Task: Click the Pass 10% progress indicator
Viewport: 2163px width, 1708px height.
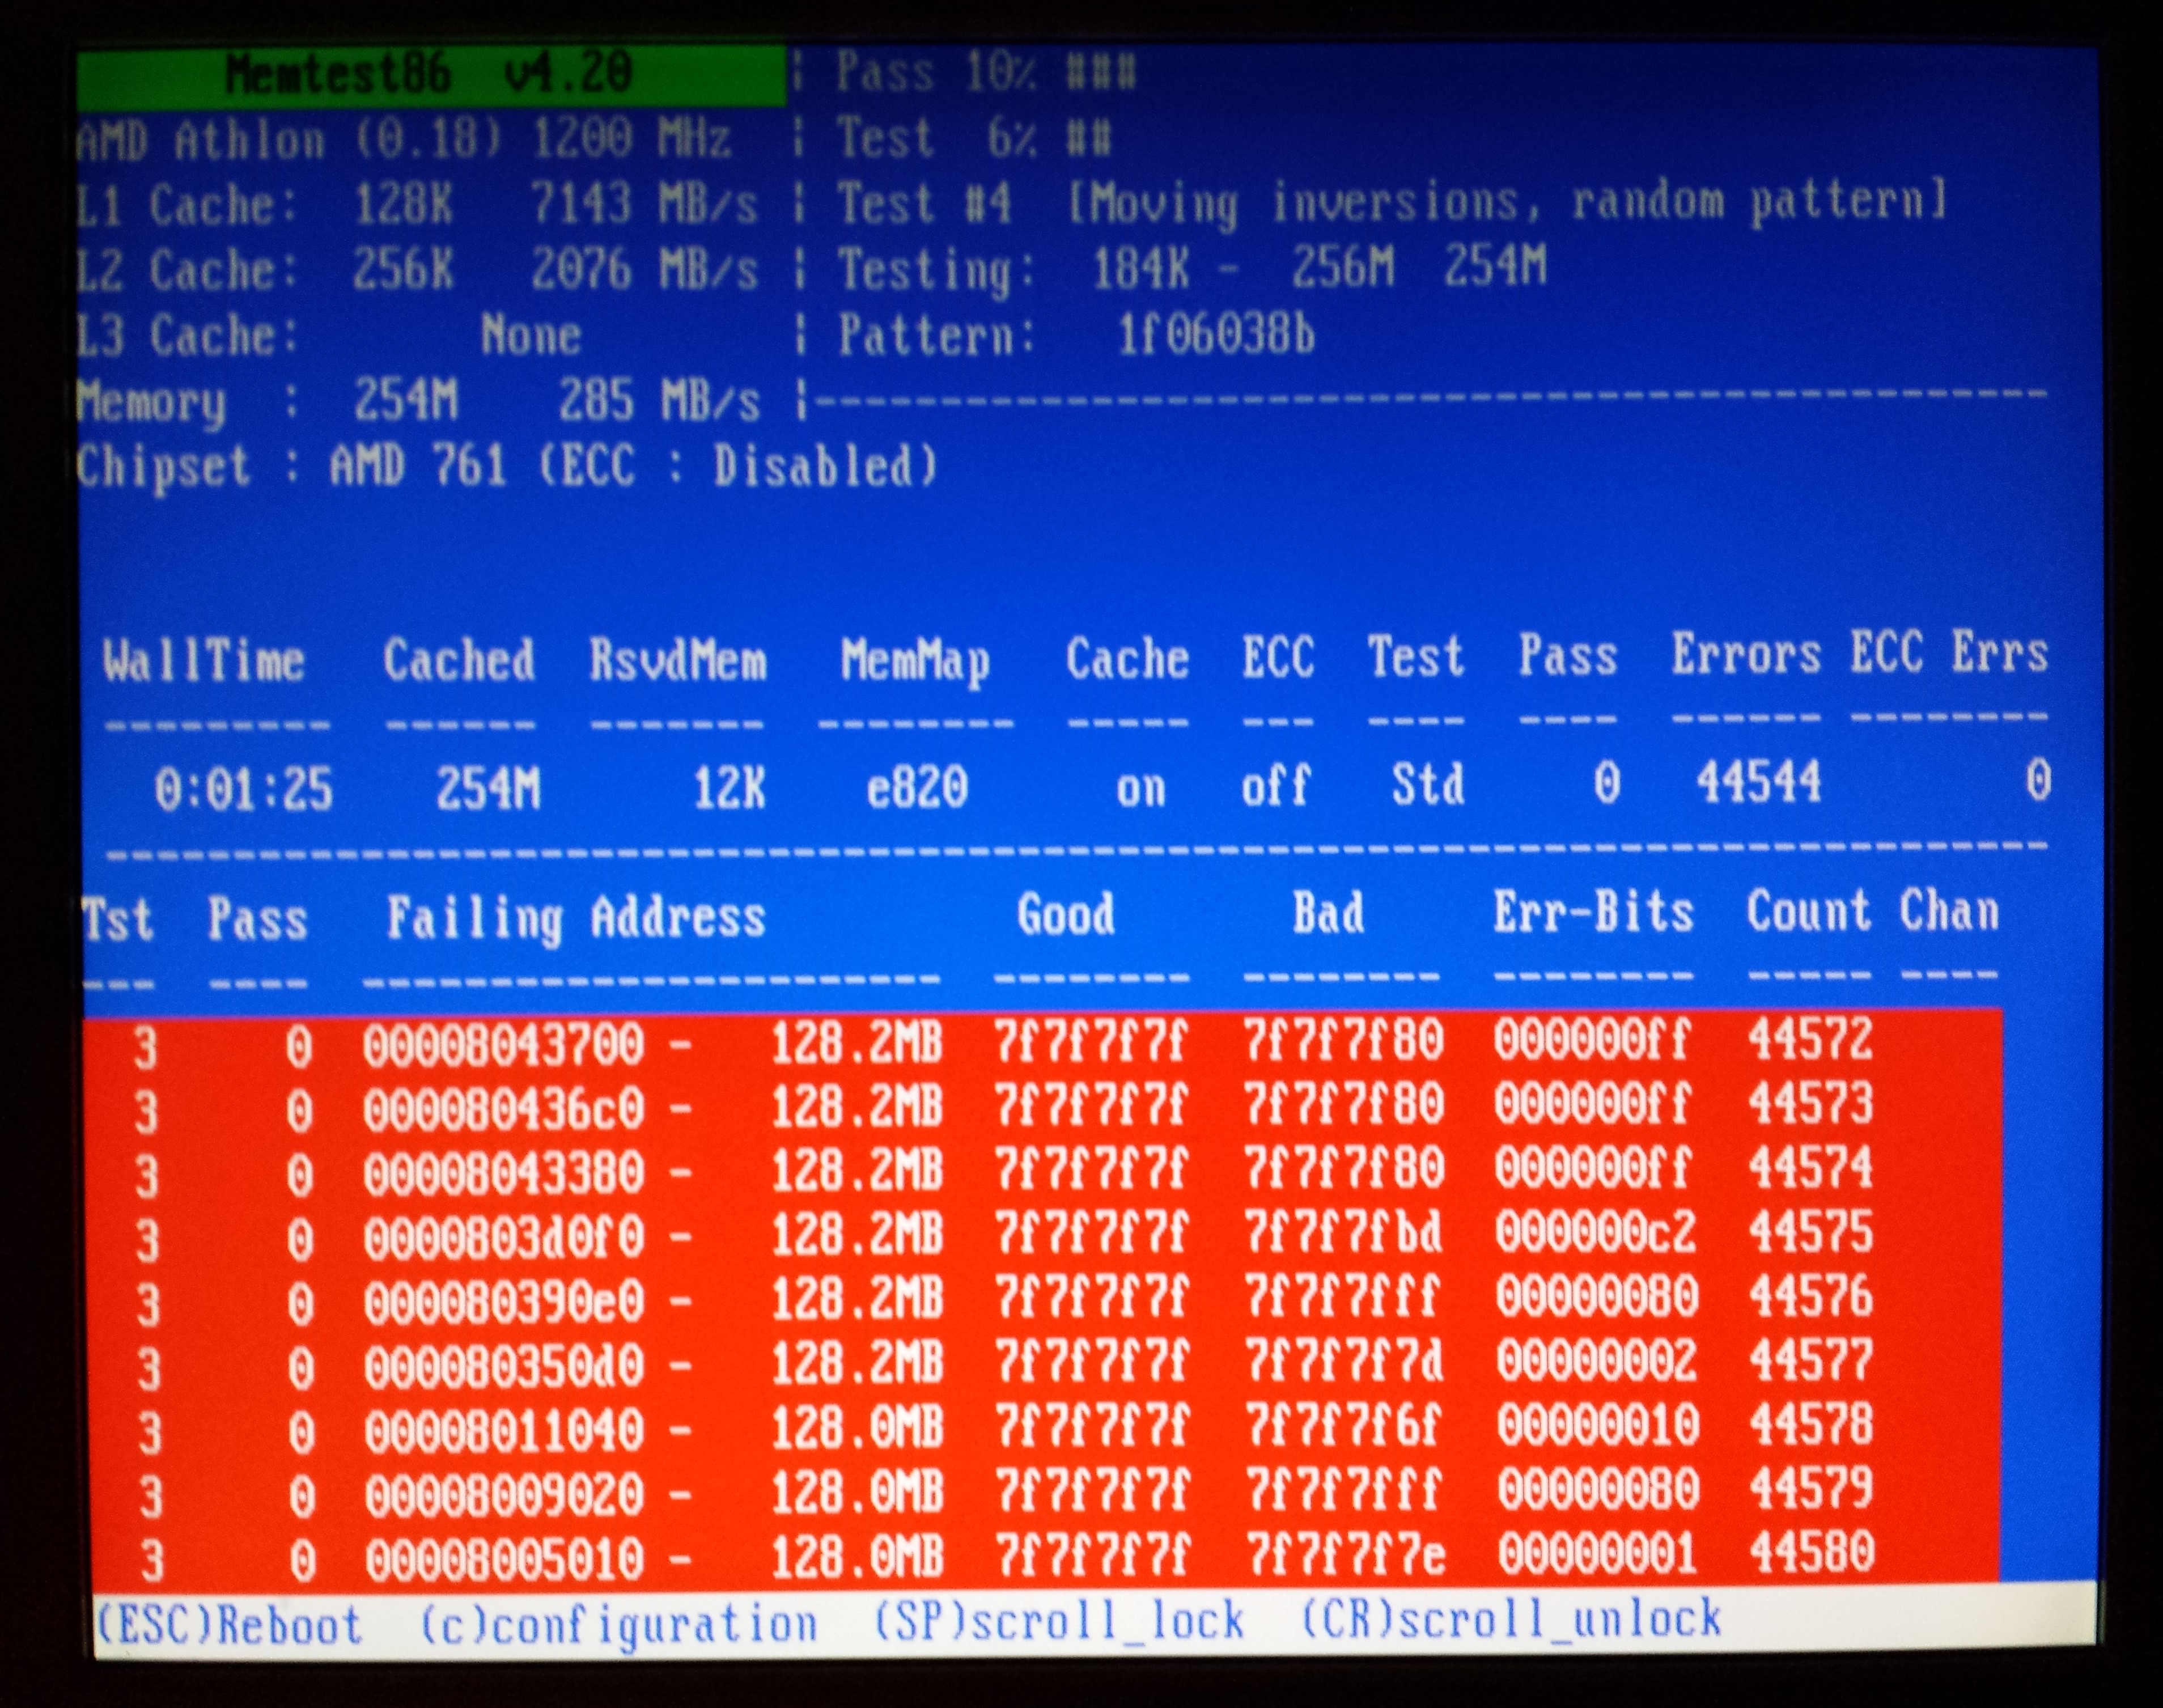Action: [x=985, y=72]
